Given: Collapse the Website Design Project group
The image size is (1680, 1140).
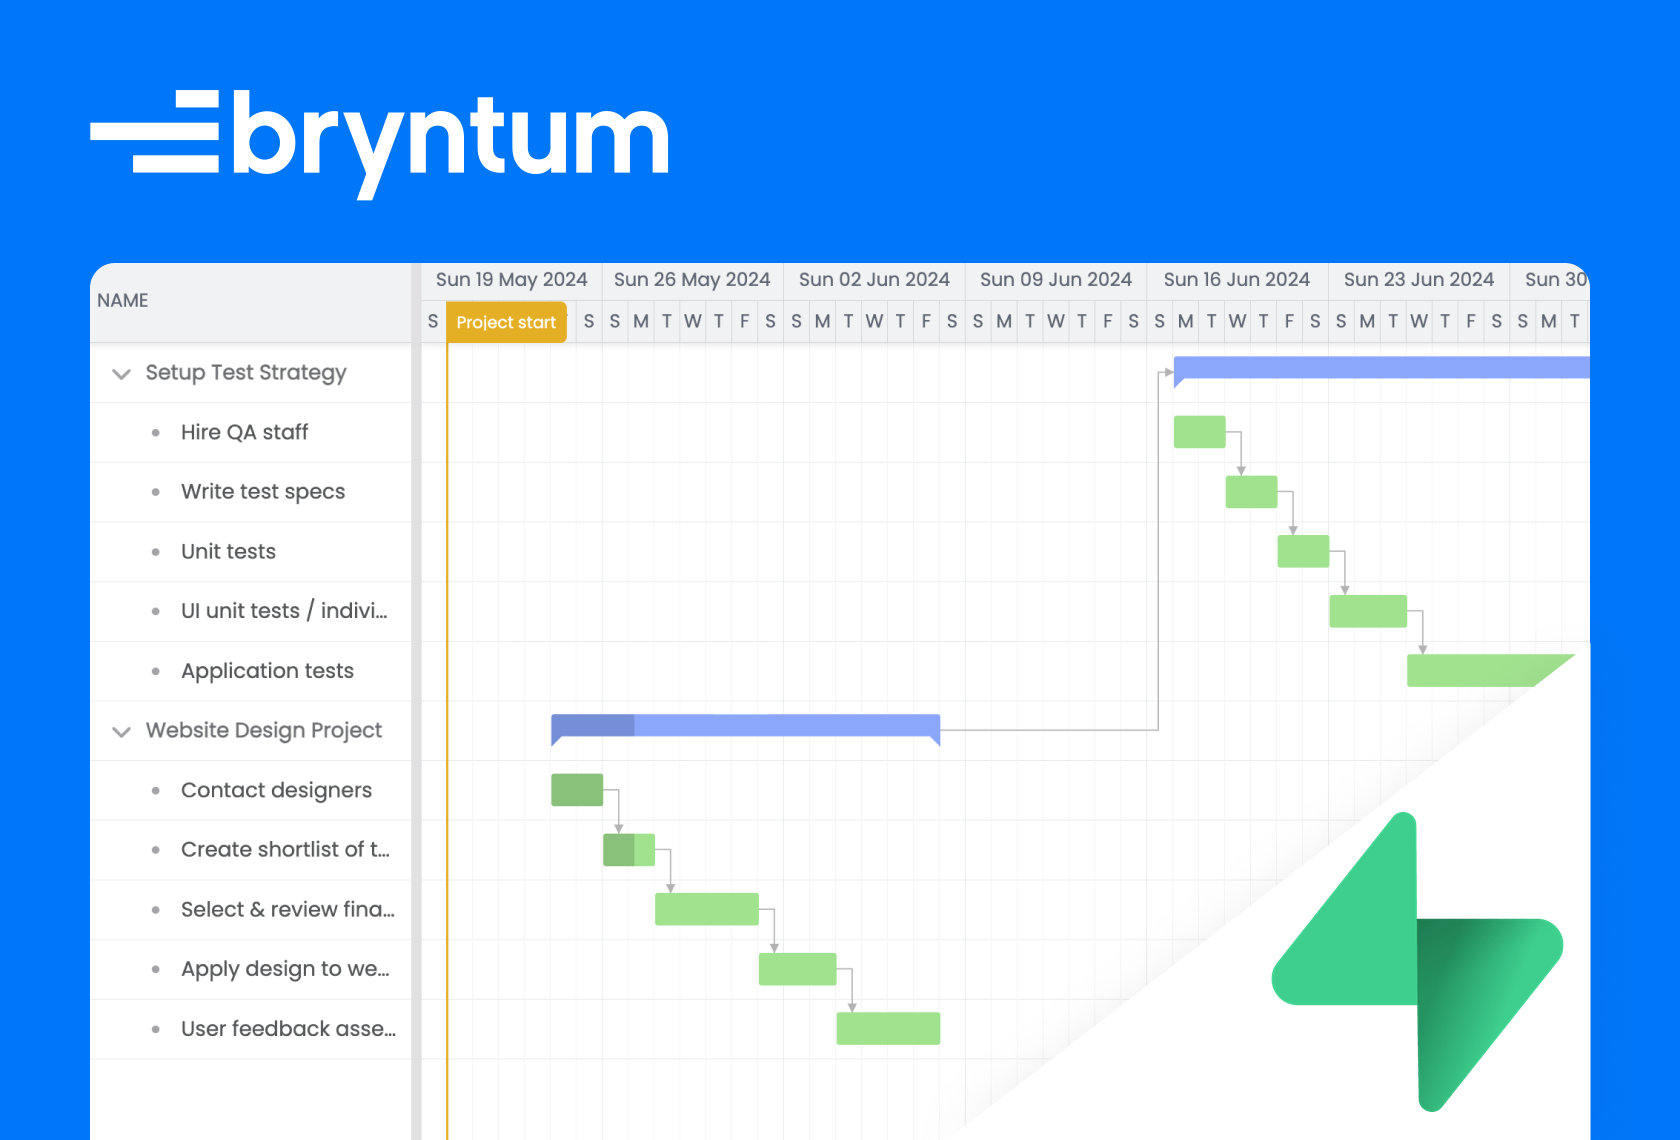Looking at the screenshot, I should click(x=121, y=731).
